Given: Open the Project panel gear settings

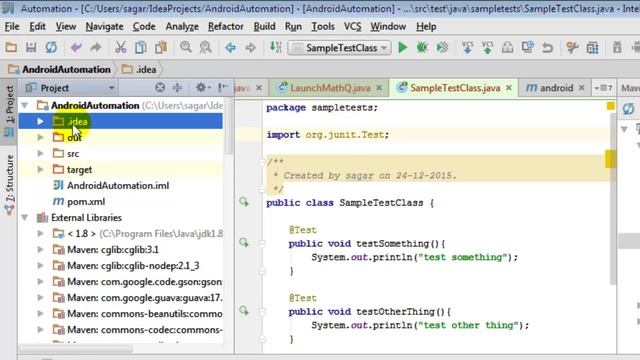Looking at the screenshot, I should [203, 87].
